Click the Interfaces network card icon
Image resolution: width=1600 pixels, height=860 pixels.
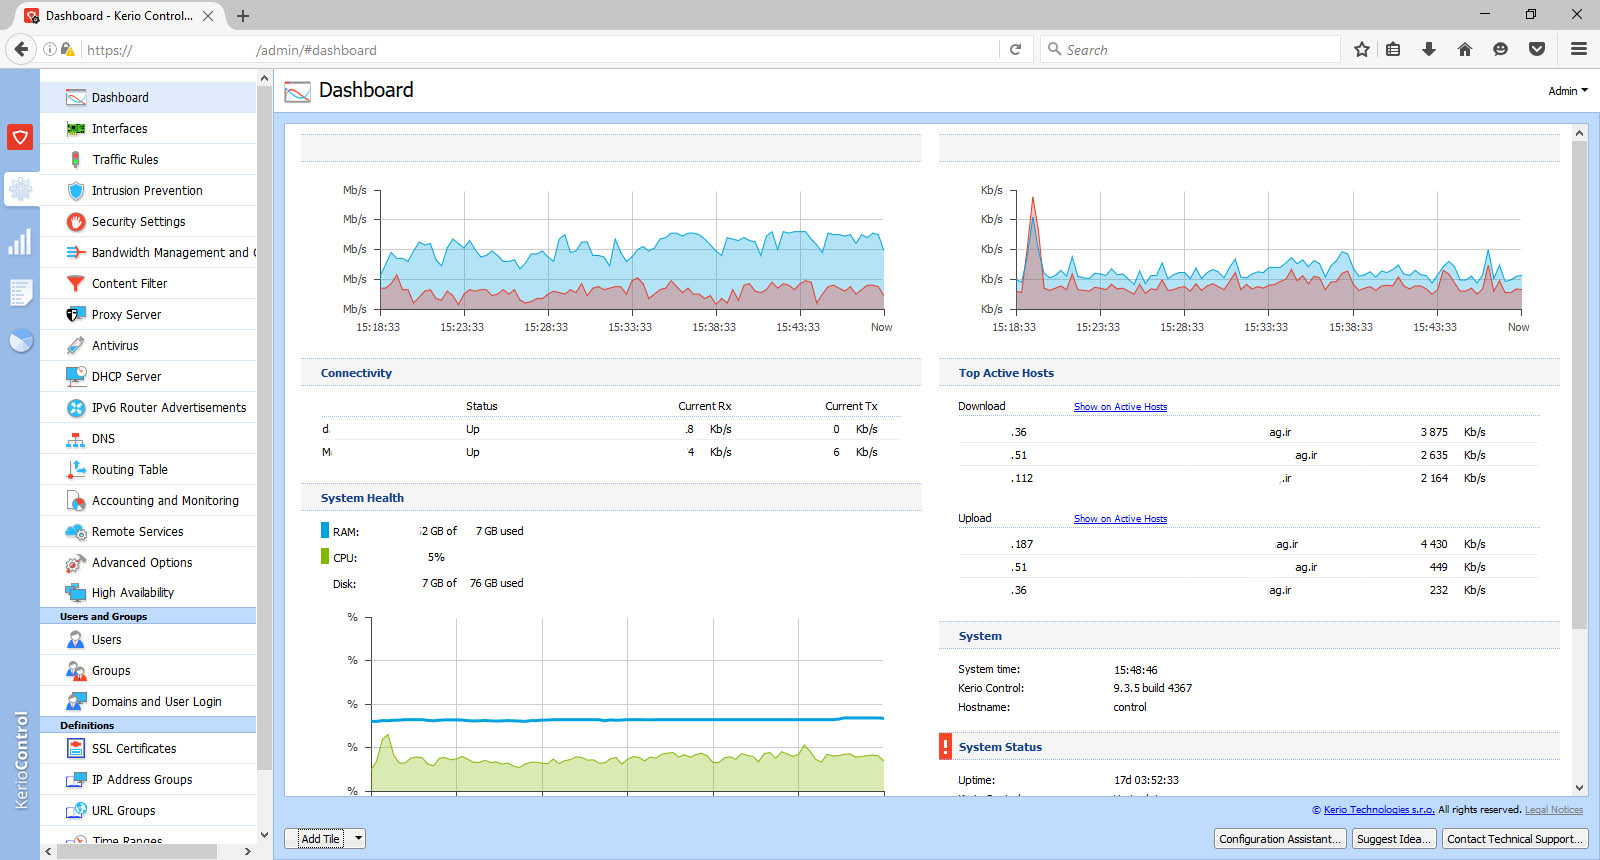[x=76, y=128]
